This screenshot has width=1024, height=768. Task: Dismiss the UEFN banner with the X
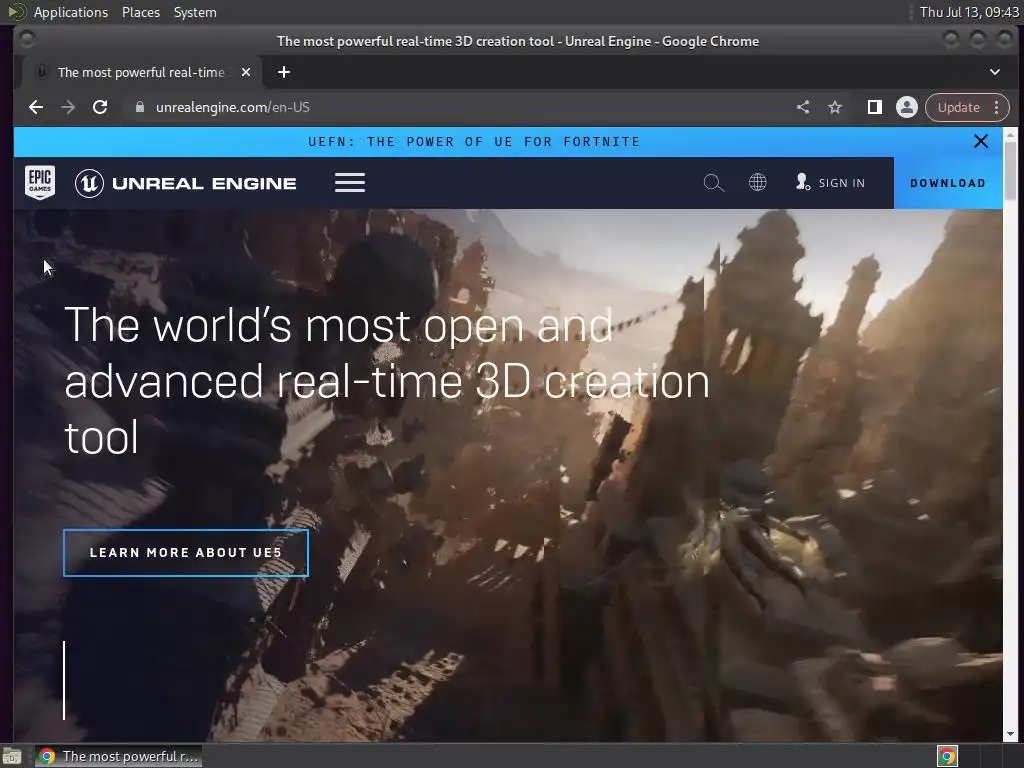(981, 141)
